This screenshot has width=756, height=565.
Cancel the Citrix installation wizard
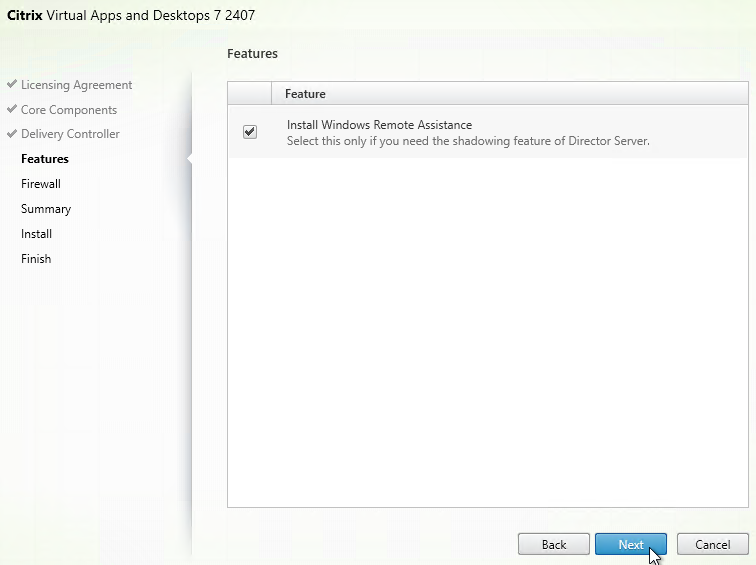click(x=712, y=545)
